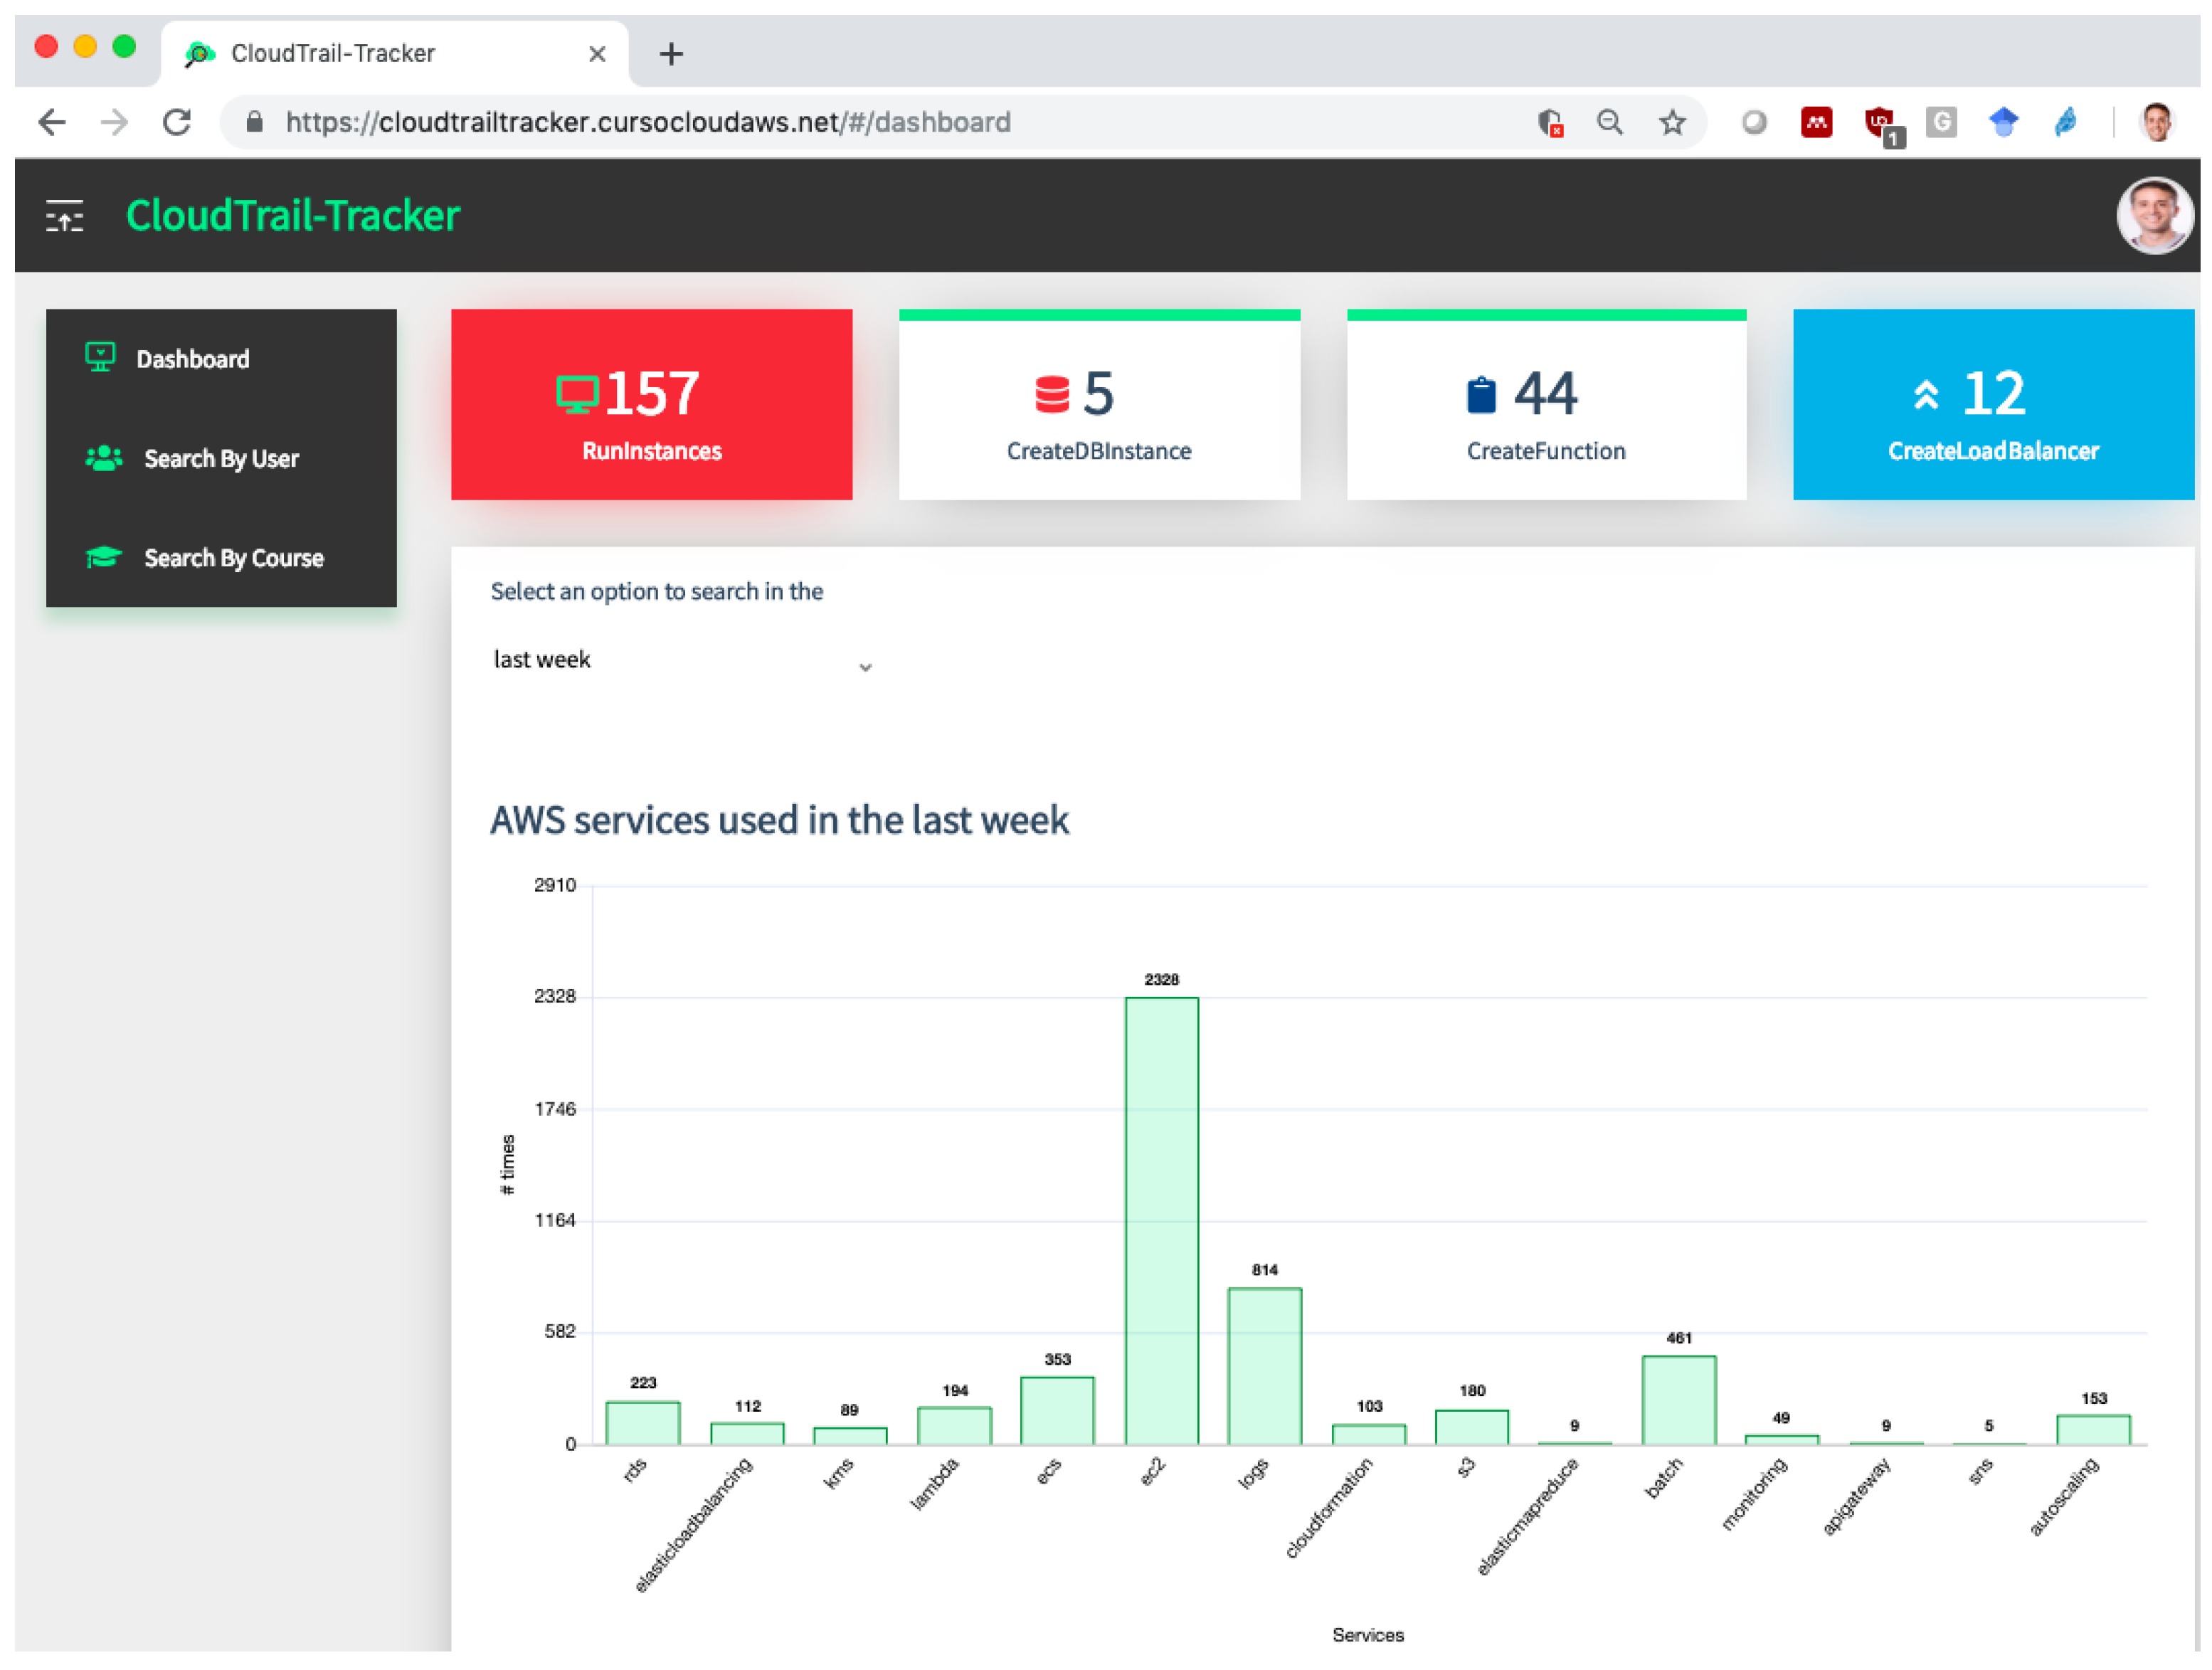Image resolution: width=2212 pixels, height=1670 pixels.
Task: Click the Search By User people icon
Action: point(104,458)
